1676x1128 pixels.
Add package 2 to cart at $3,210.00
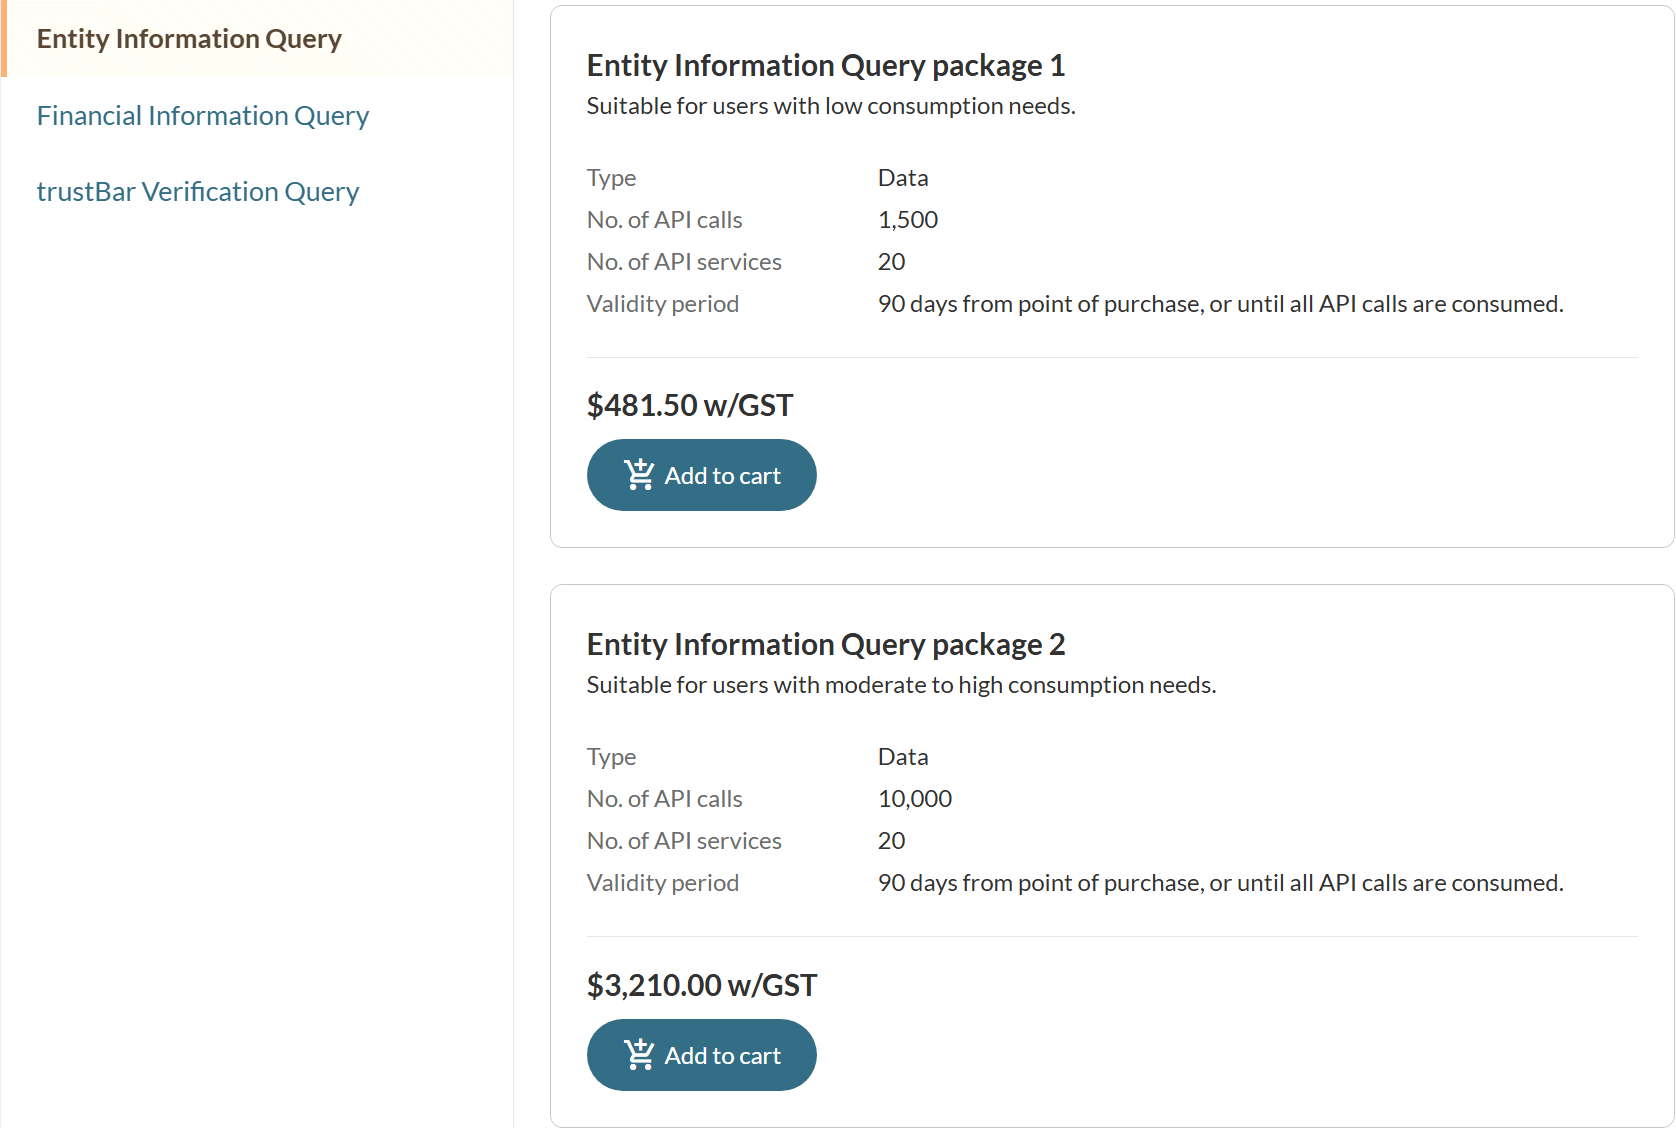[x=702, y=1055]
